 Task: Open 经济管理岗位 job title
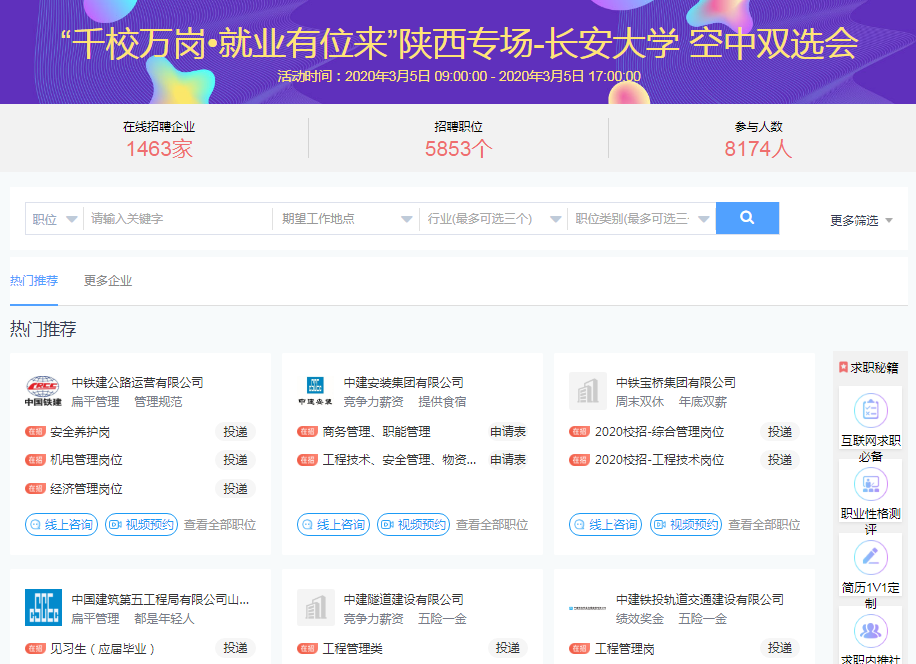click(x=86, y=489)
